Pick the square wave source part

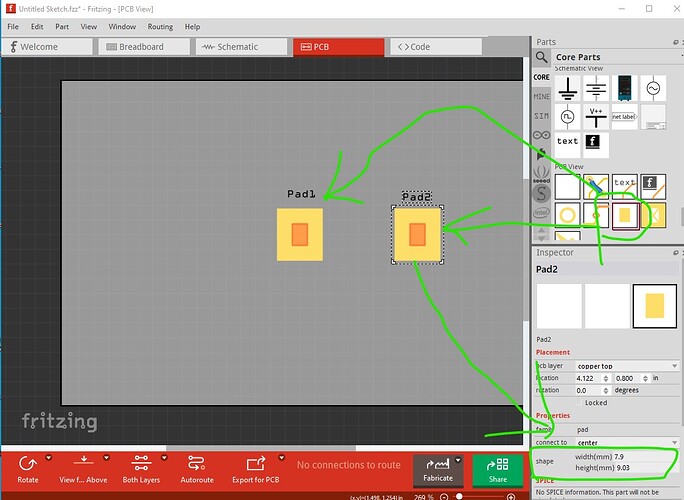568,116
